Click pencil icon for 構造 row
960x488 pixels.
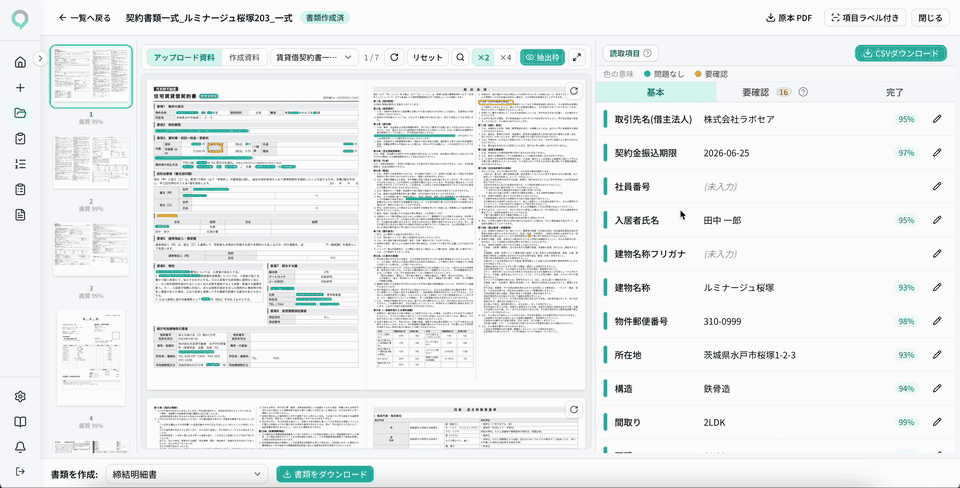[937, 388]
